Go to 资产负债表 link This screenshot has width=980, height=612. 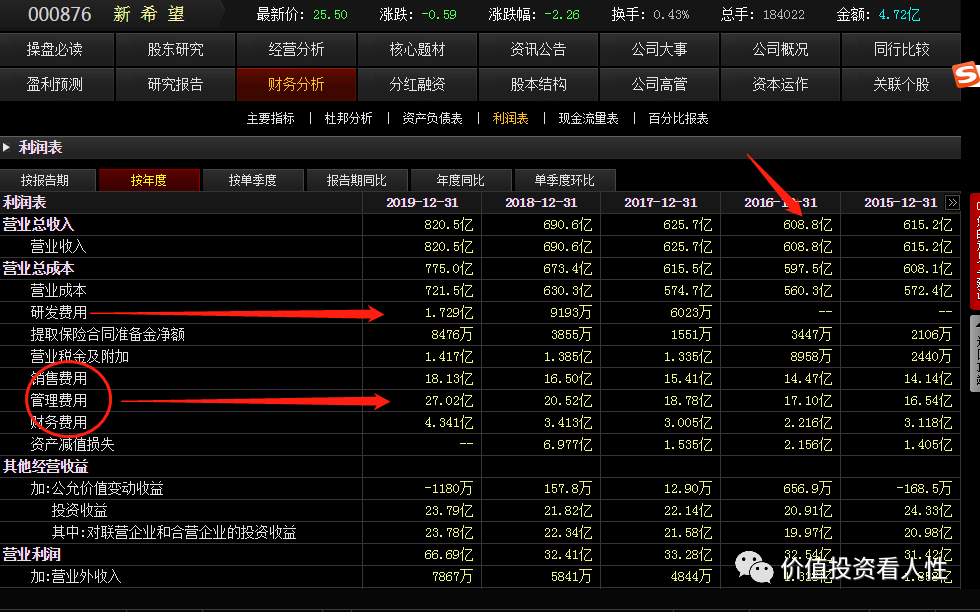432,118
